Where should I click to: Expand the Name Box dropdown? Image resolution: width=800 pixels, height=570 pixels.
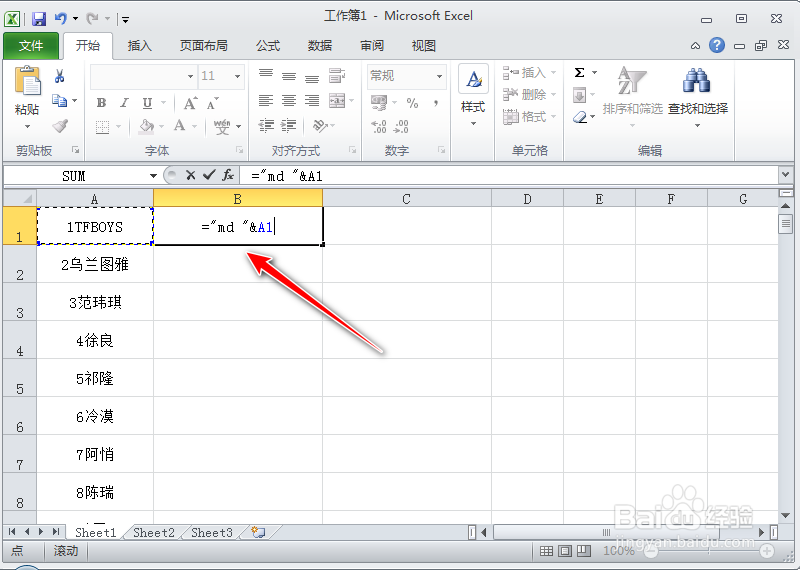pos(153,176)
